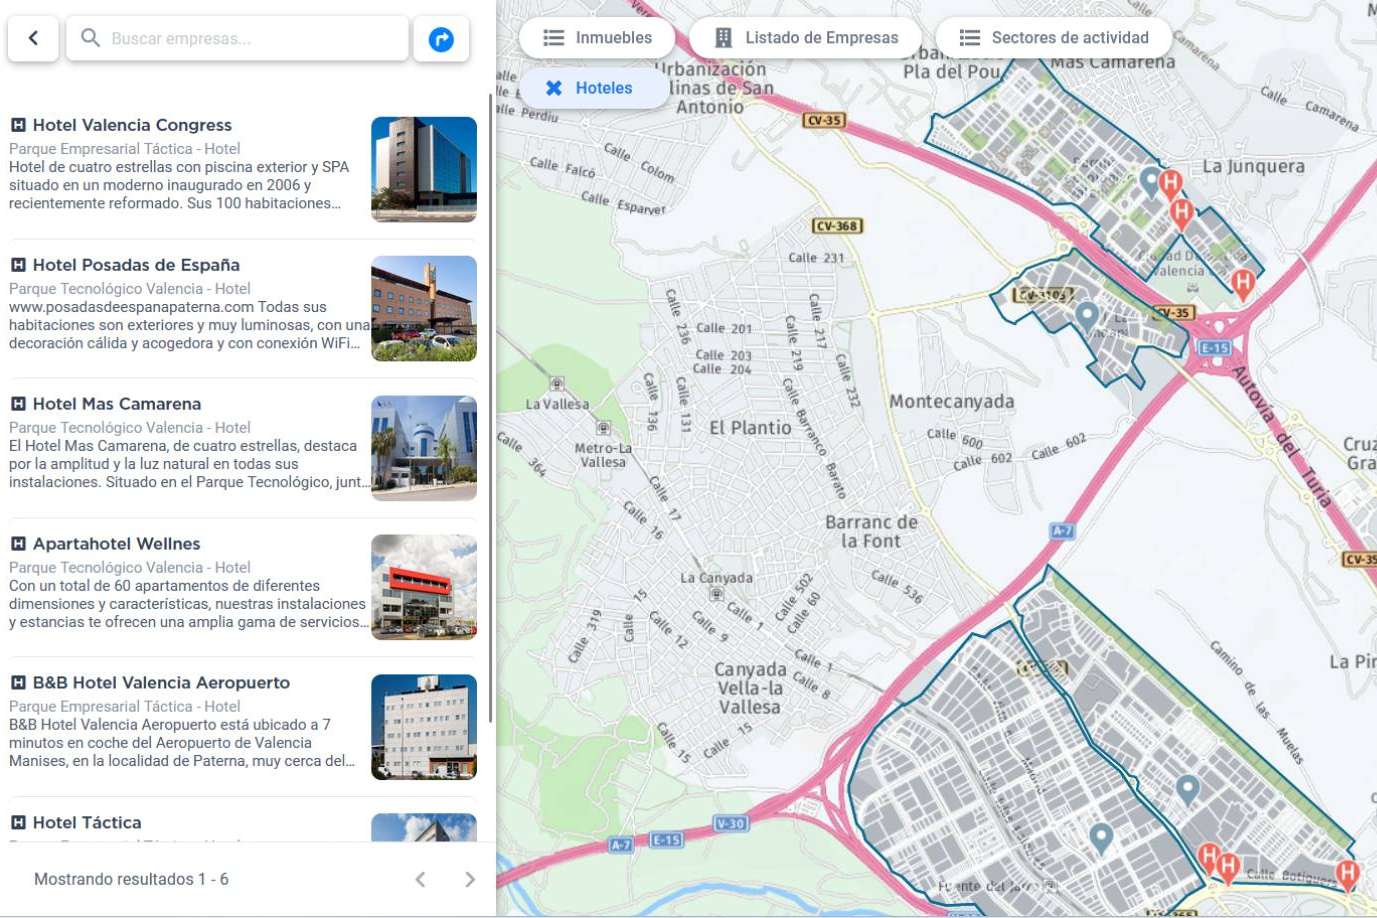The height and width of the screenshot is (918, 1377).
Task: Click the Mostrando resultados 1 - 6 text
Action: (131, 879)
